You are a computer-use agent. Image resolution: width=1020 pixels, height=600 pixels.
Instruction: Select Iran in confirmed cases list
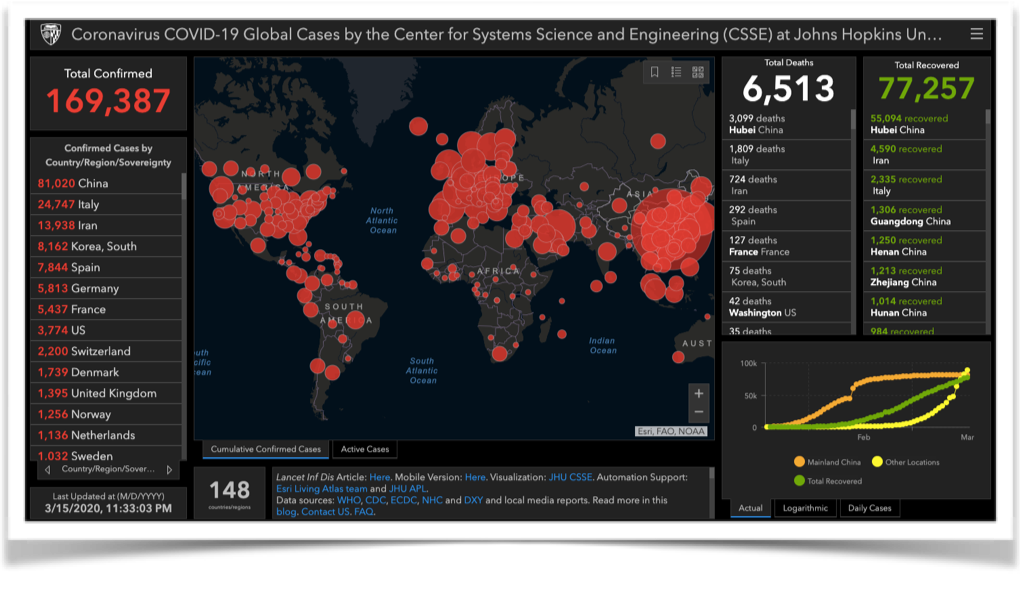coord(106,225)
